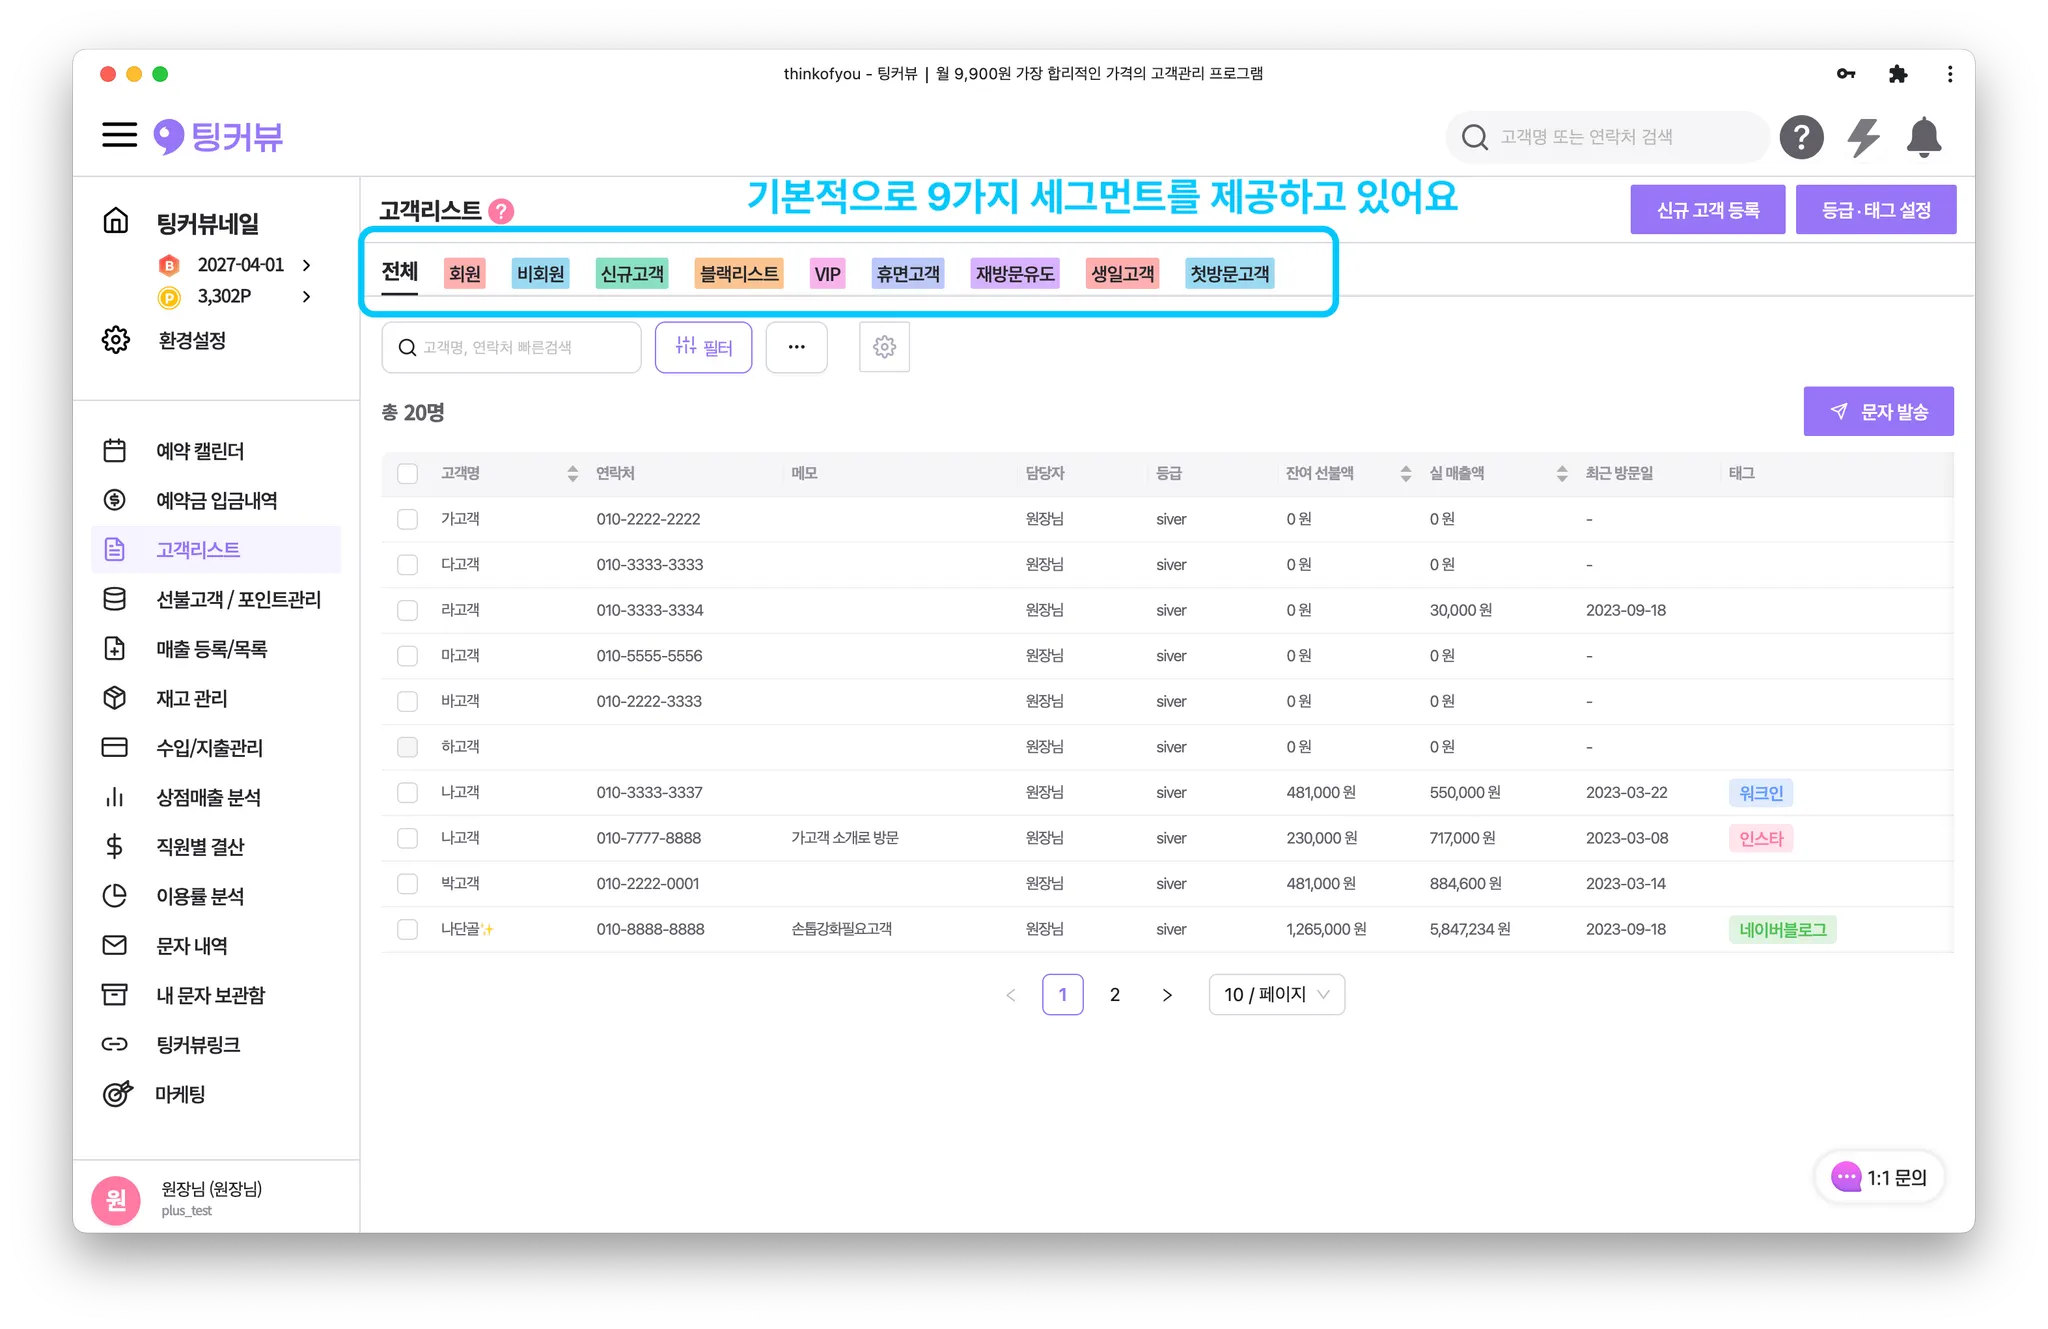The width and height of the screenshot is (2048, 1329).
Task: Open the help question mark icon in header
Action: coord(1801,137)
